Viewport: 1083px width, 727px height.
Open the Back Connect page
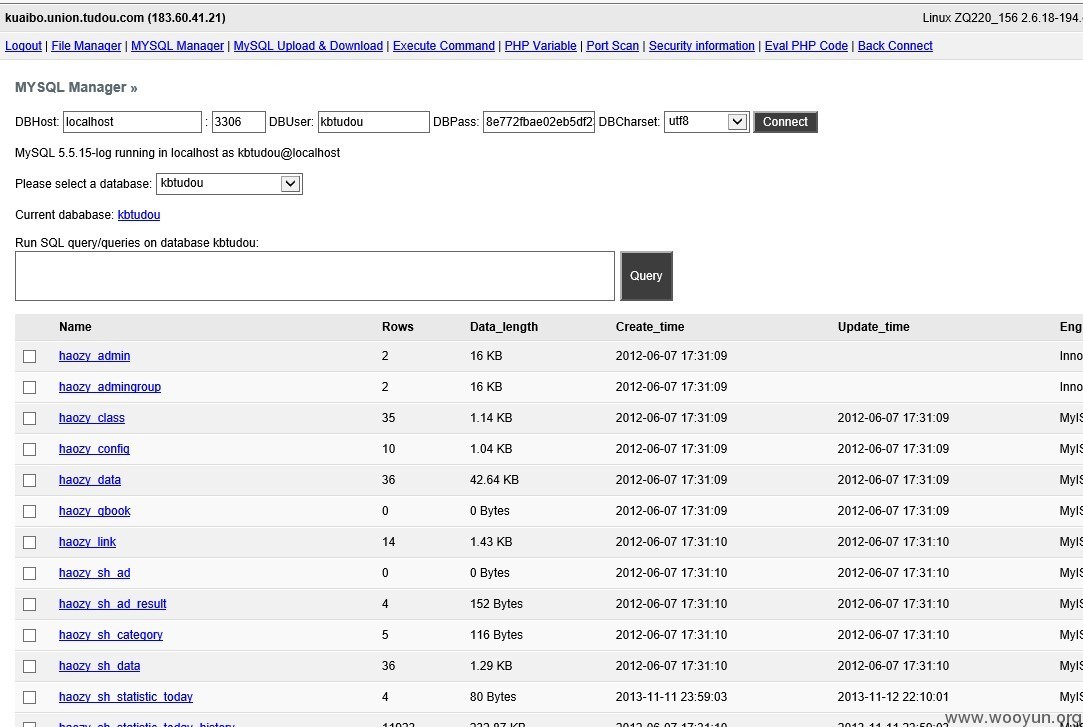(x=895, y=46)
